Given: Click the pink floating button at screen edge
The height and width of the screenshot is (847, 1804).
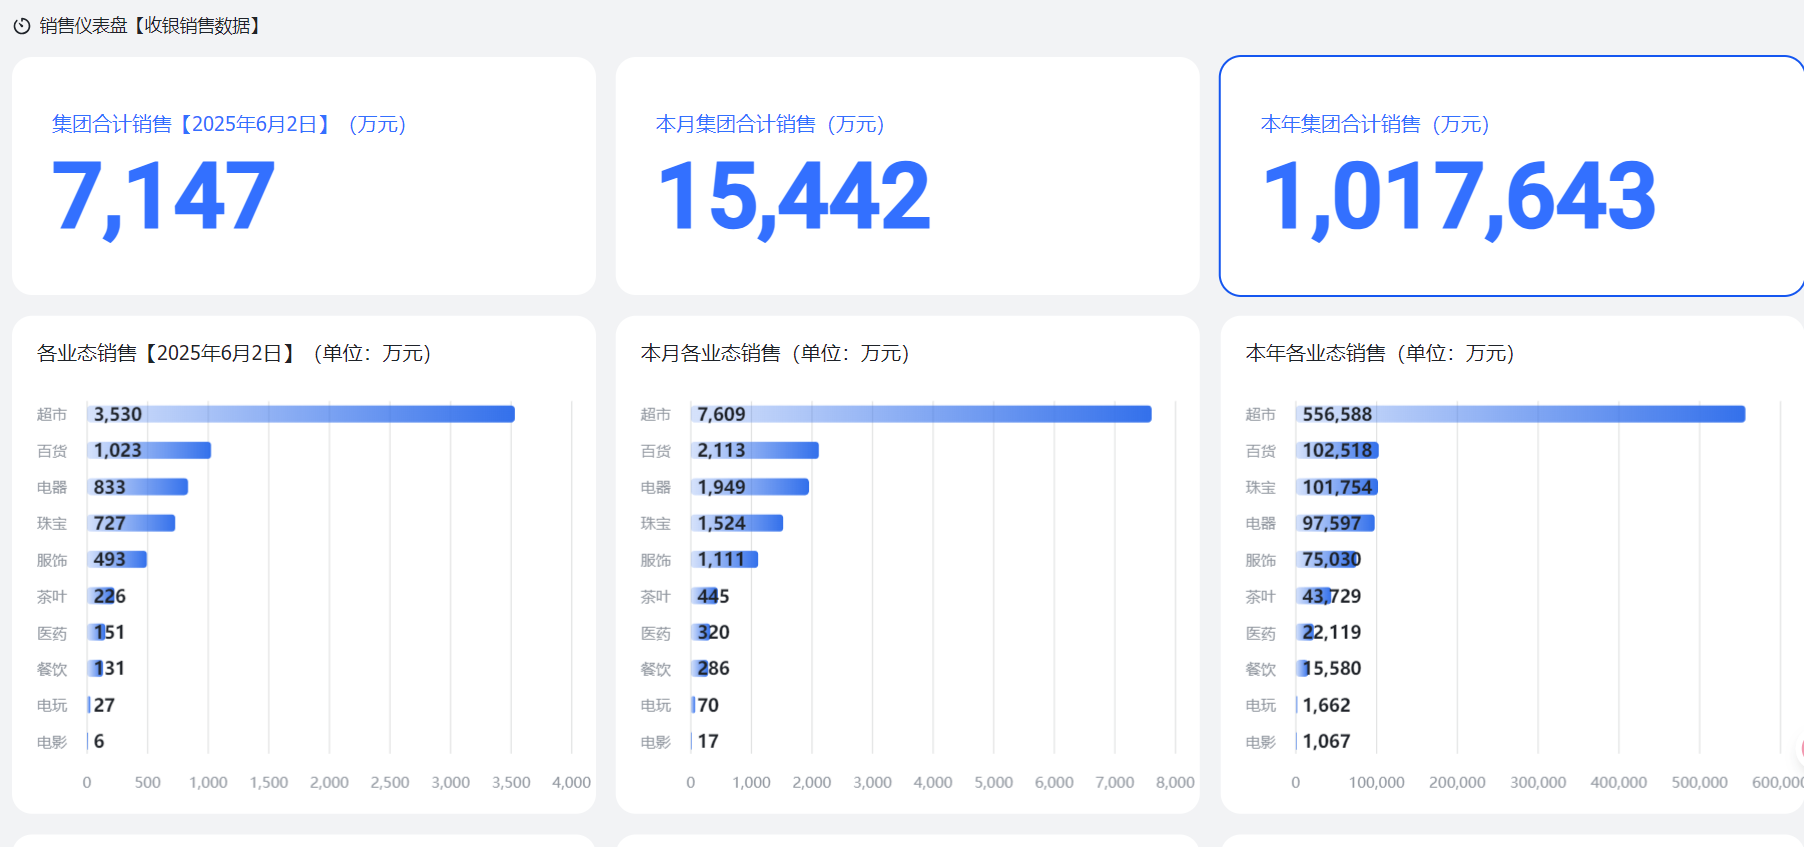Looking at the screenshot, I should (1800, 748).
